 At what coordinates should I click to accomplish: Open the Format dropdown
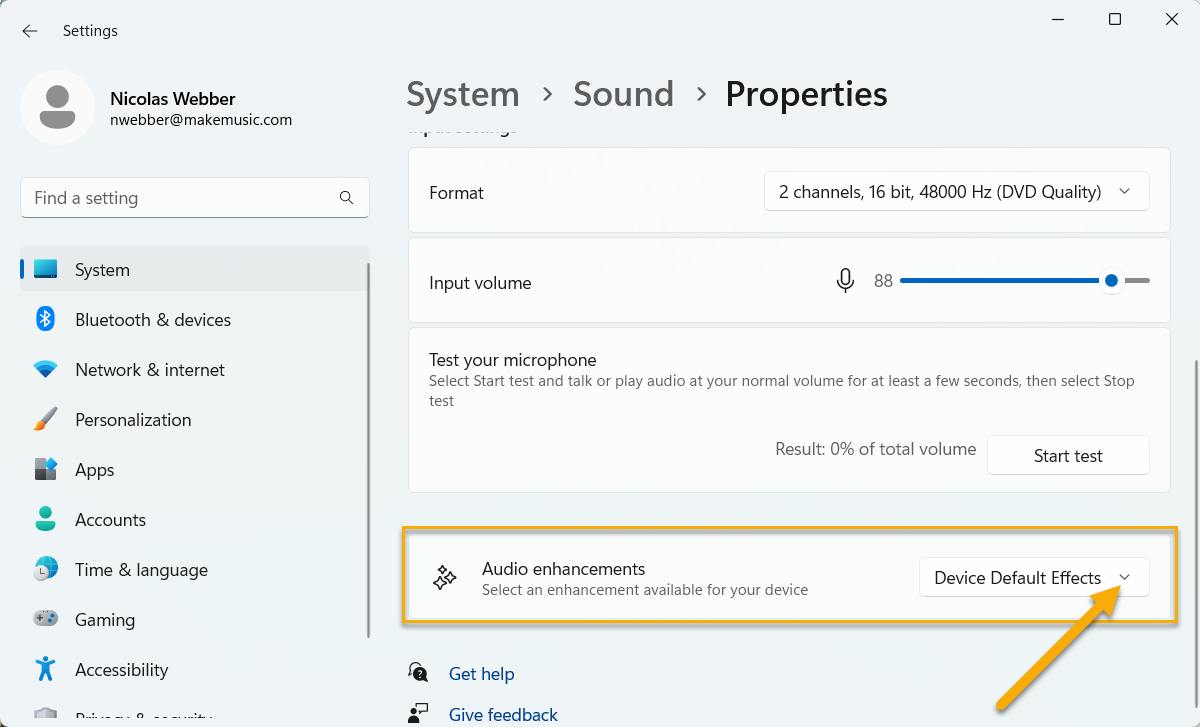pos(956,192)
